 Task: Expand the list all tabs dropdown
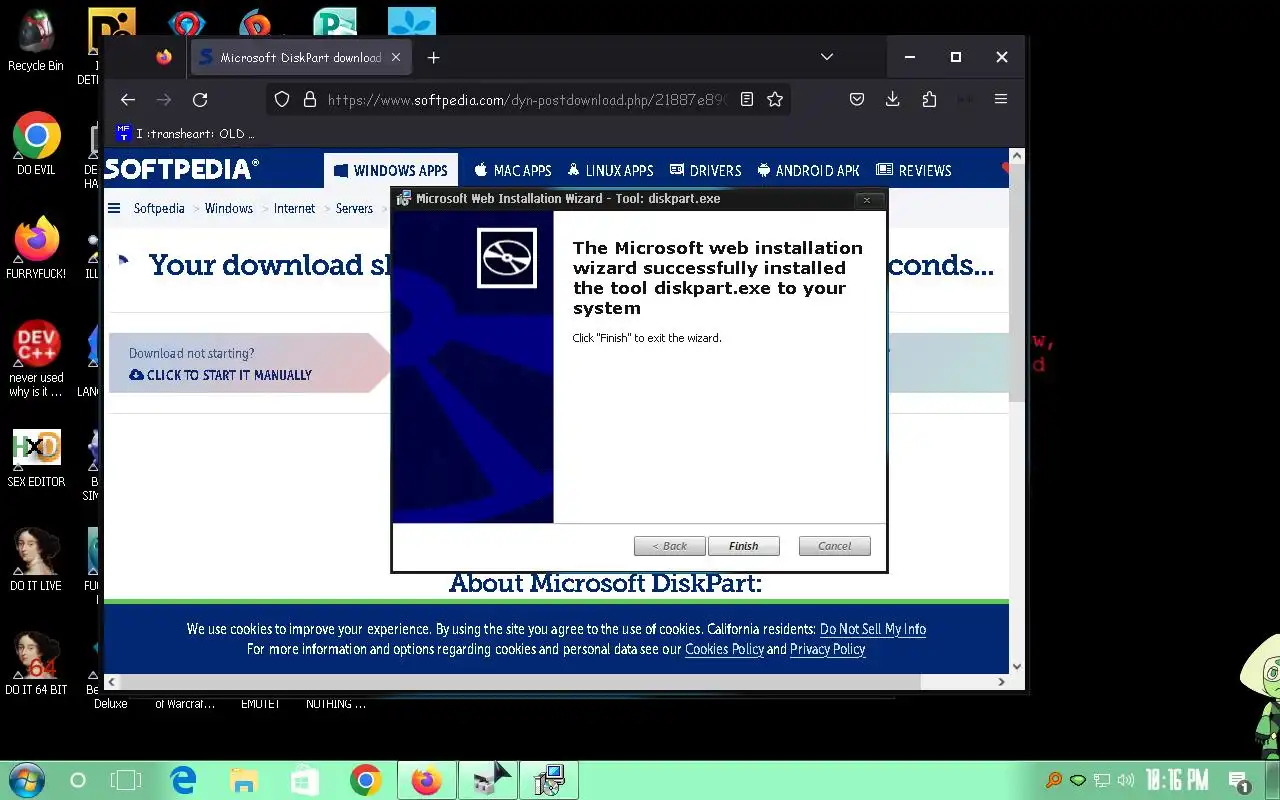click(x=827, y=57)
